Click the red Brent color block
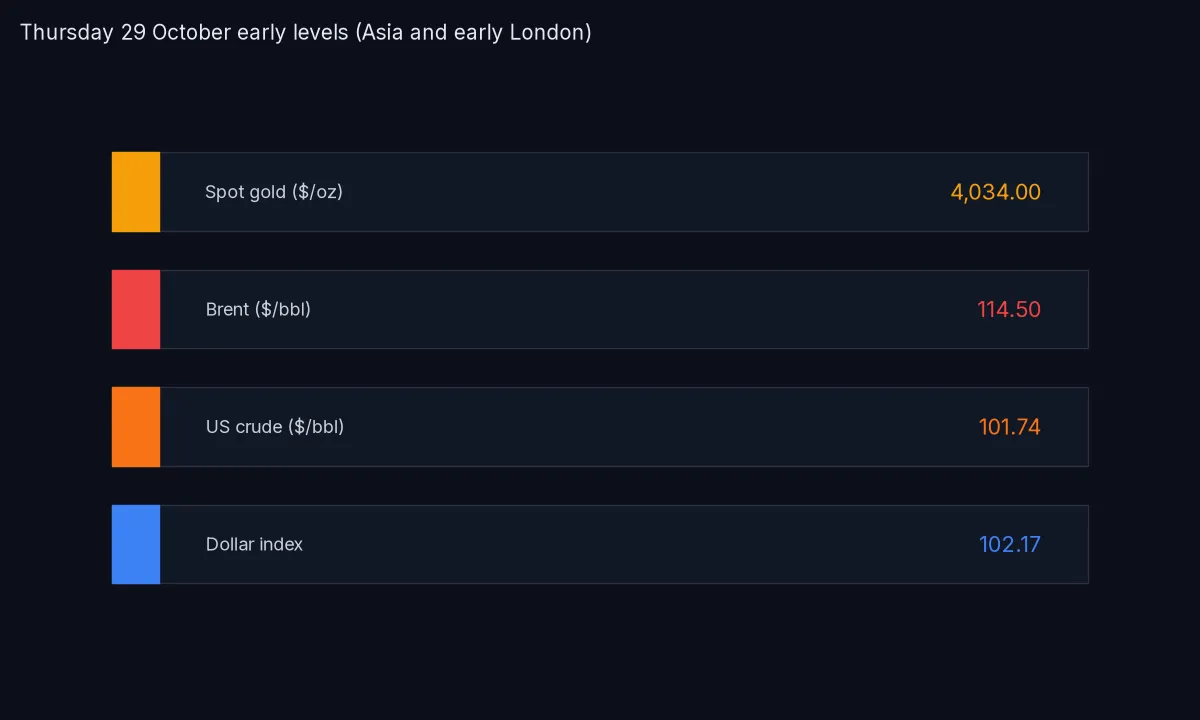Screen dimensions: 1200x720 click(136, 309)
